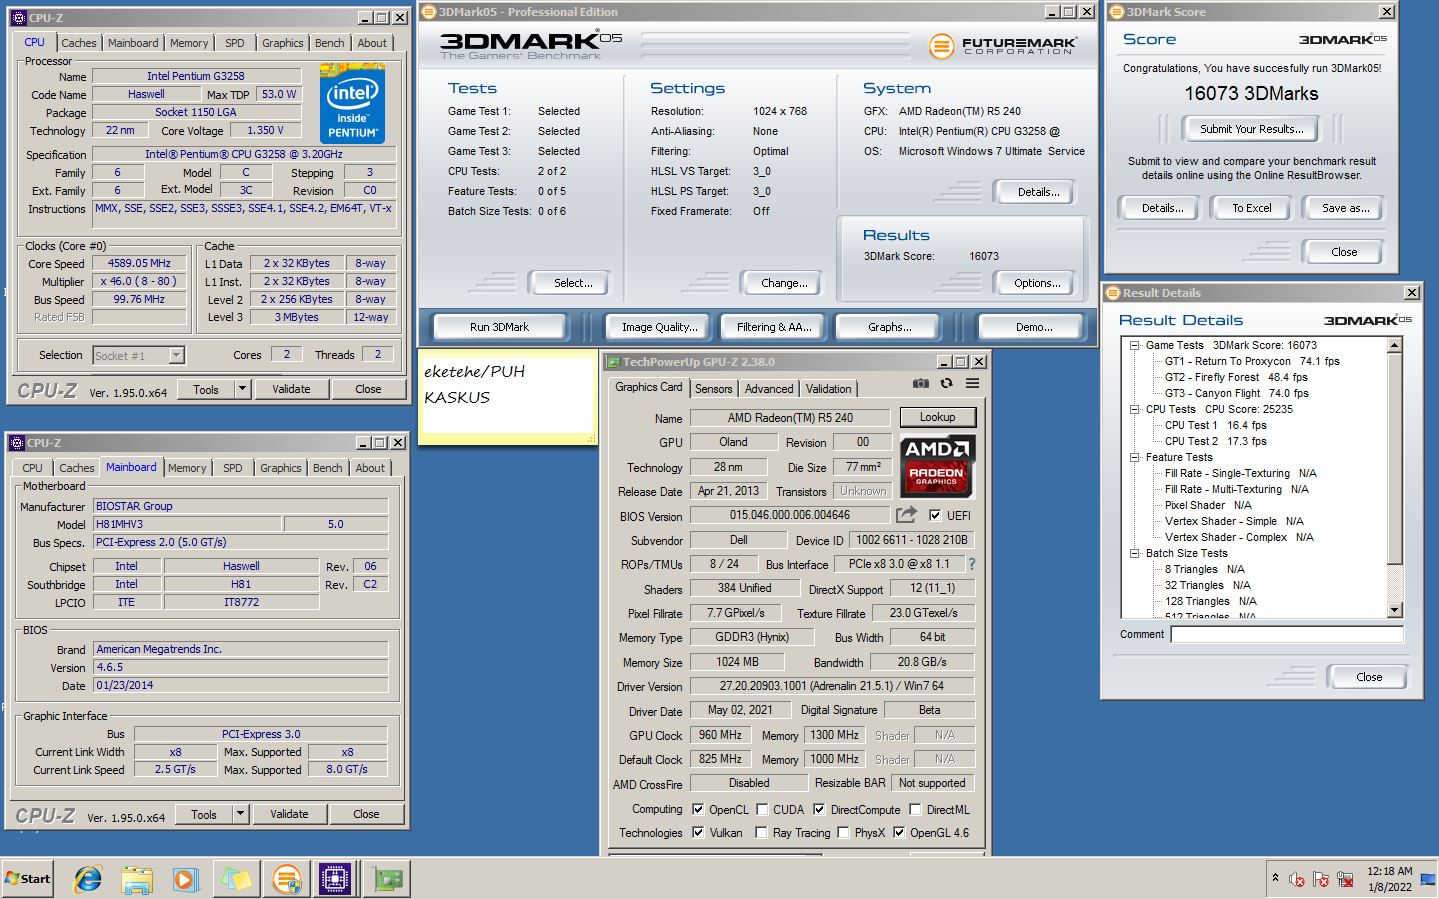Toggle the OpenGL 4.6 checkbox
Screen dimensions: 1439x899
coord(899,832)
